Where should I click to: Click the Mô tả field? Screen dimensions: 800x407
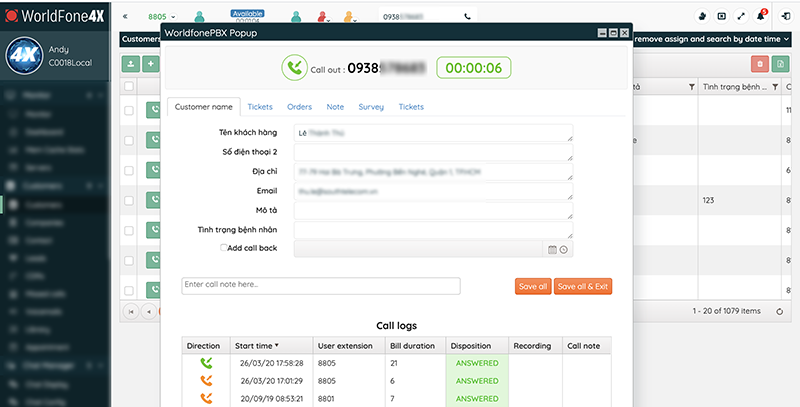pos(433,211)
